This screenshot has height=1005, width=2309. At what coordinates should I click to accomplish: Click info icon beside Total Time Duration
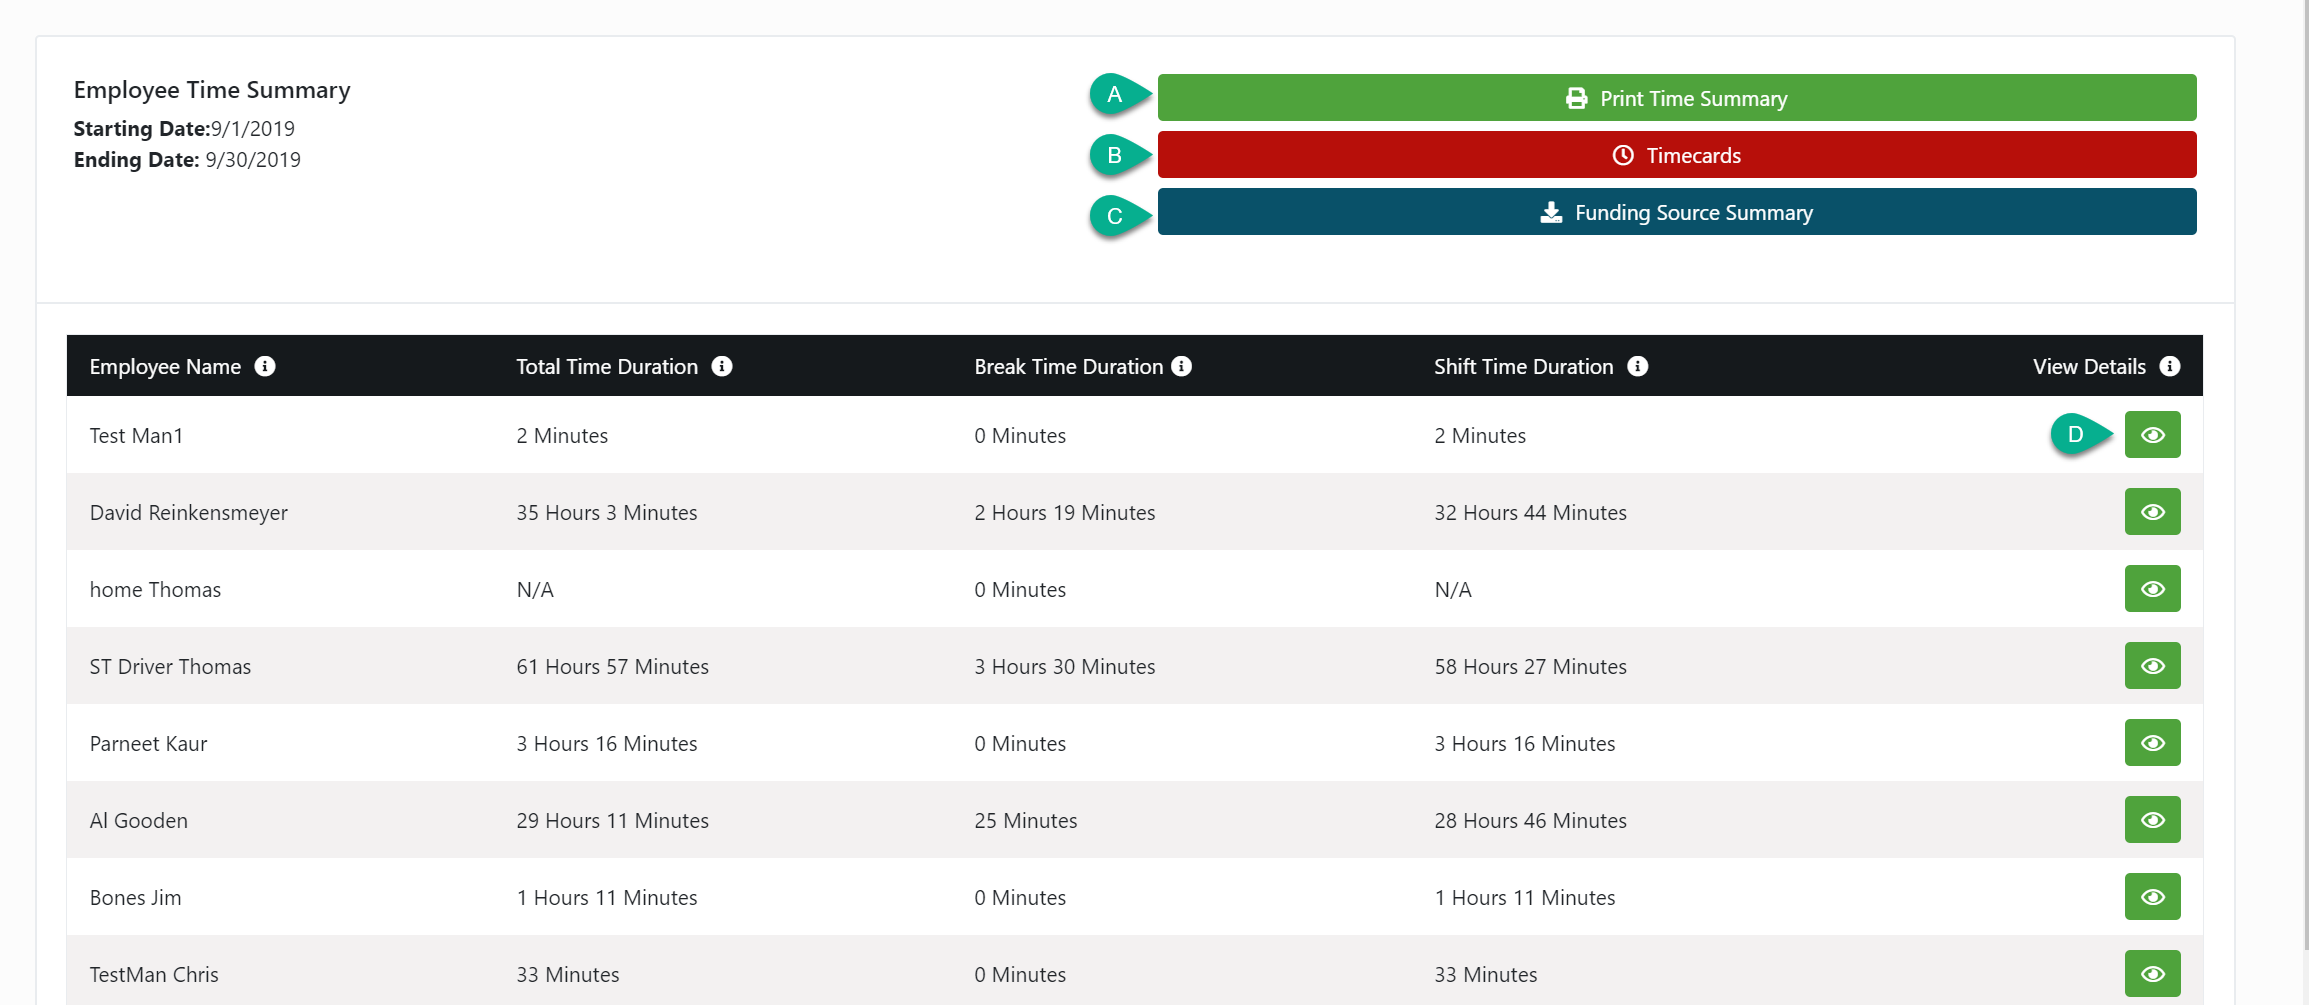coord(722,366)
